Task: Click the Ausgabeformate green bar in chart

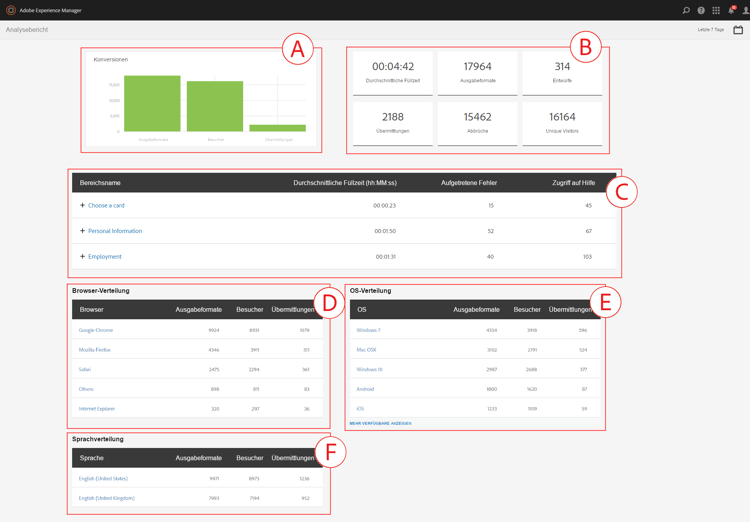Action: click(x=152, y=103)
